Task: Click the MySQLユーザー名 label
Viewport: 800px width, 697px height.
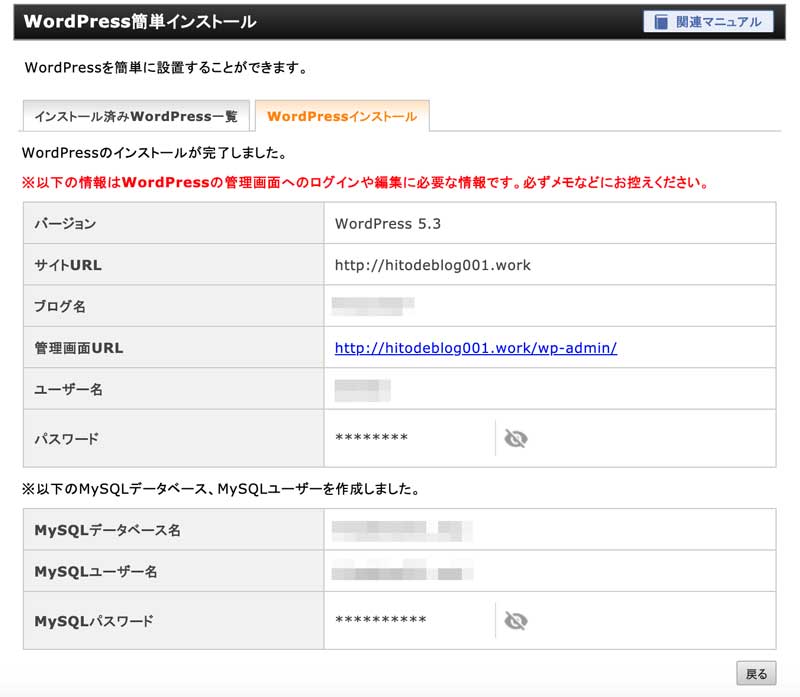Action: tap(95, 572)
